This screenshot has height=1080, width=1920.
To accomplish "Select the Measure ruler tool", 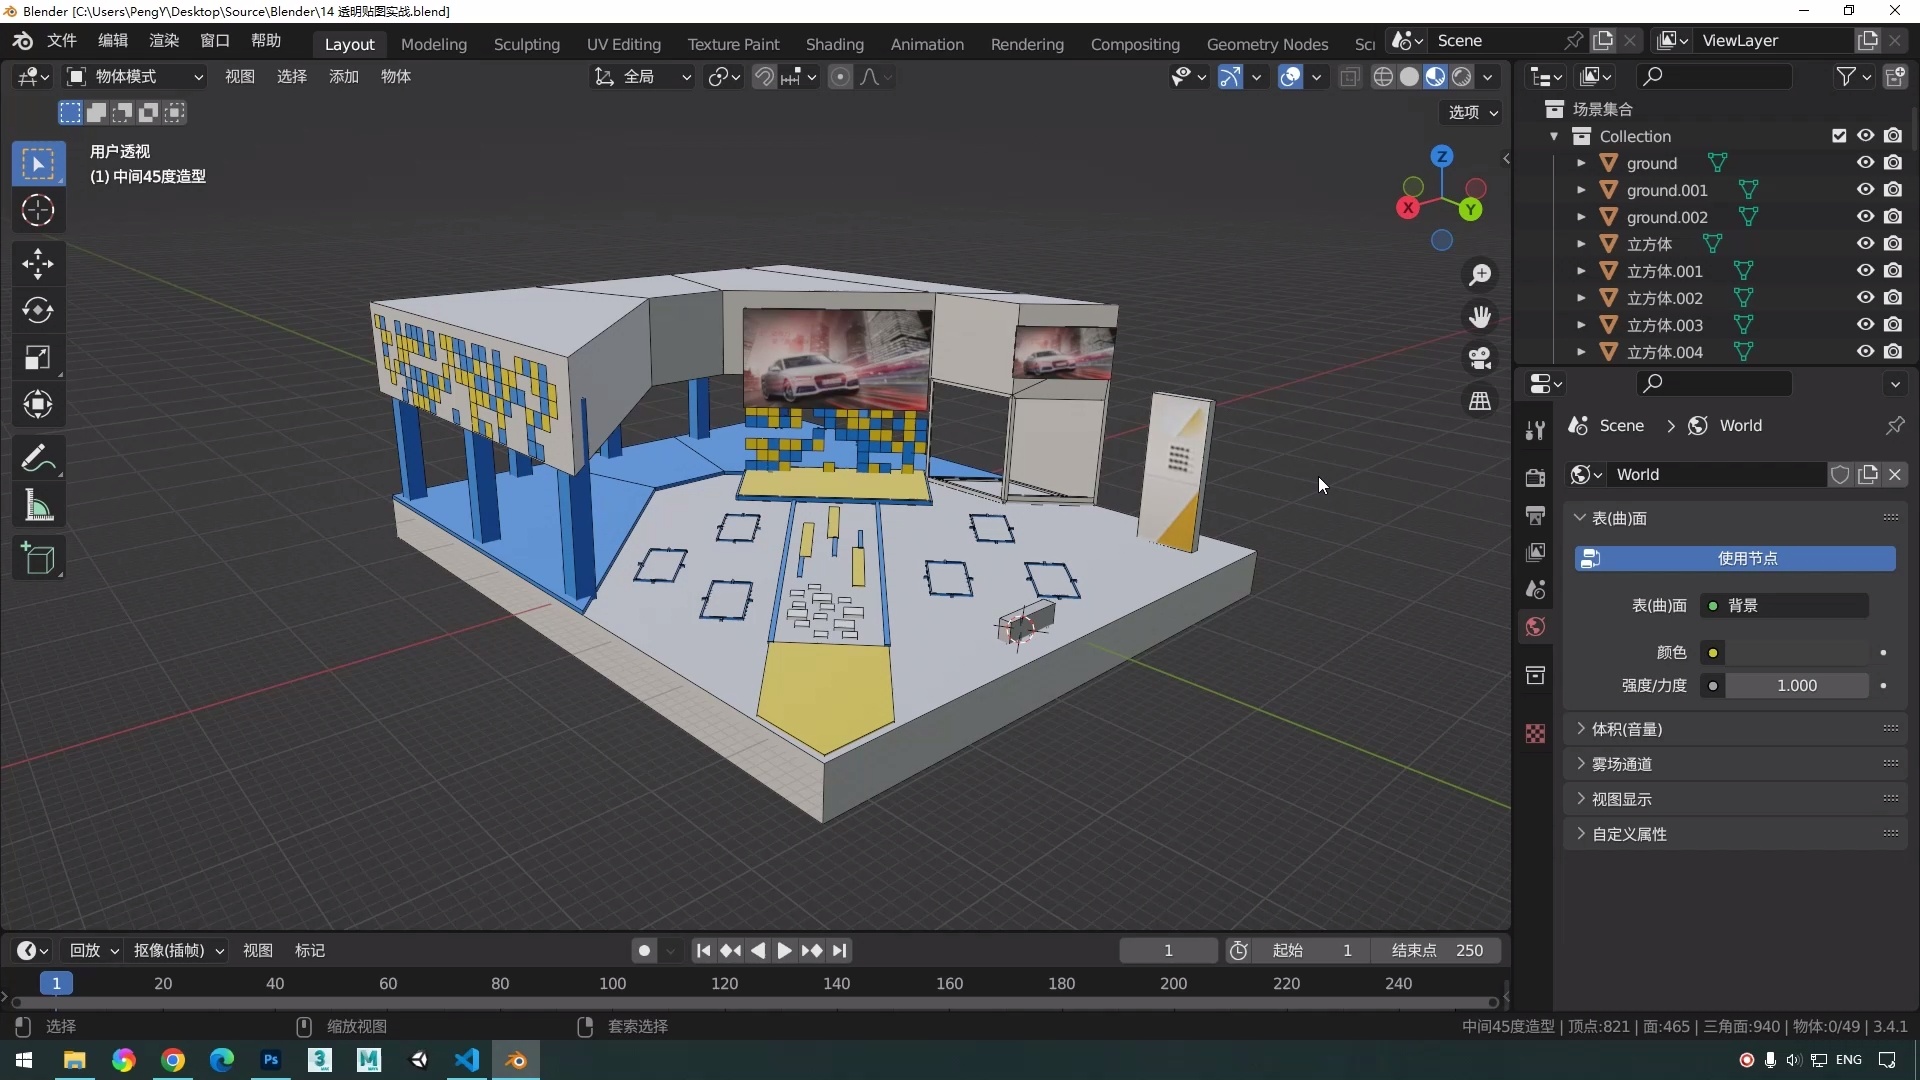I will (x=38, y=507).
